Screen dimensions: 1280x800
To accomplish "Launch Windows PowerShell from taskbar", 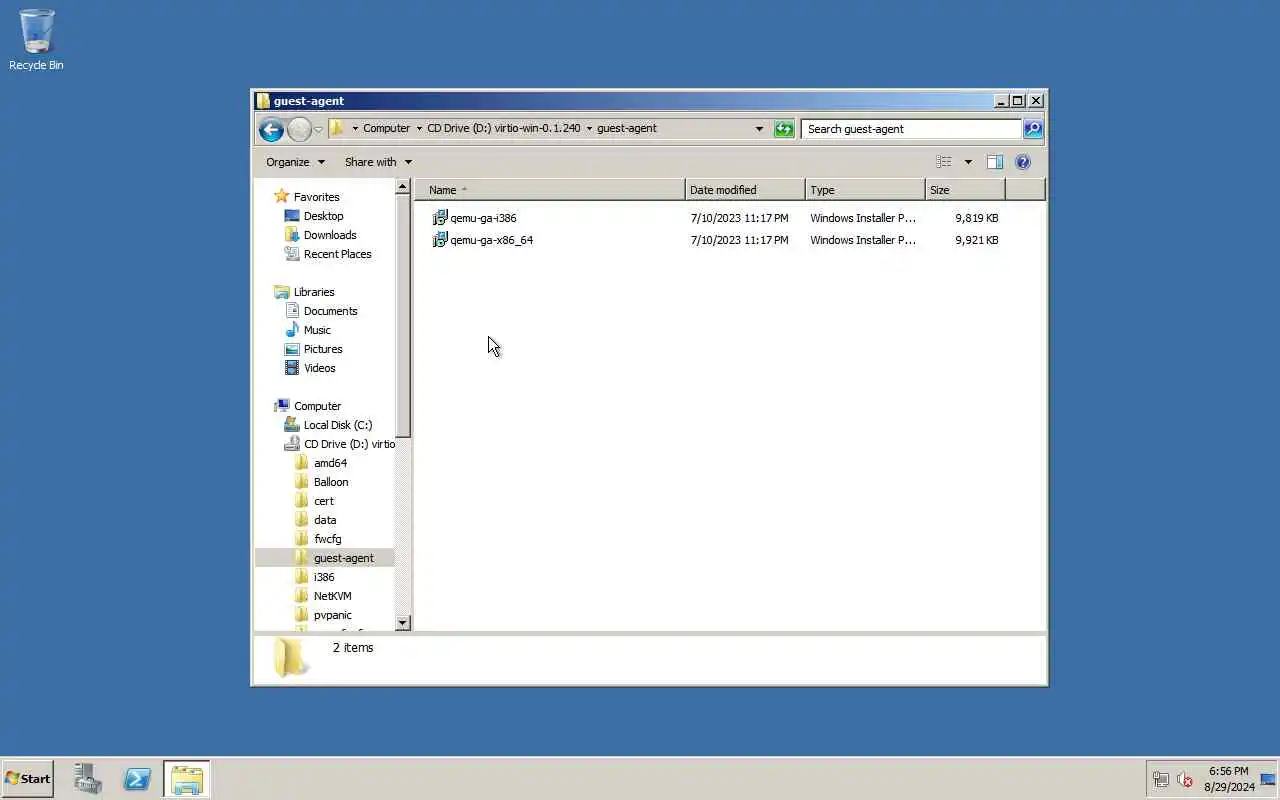I will 137,779.
